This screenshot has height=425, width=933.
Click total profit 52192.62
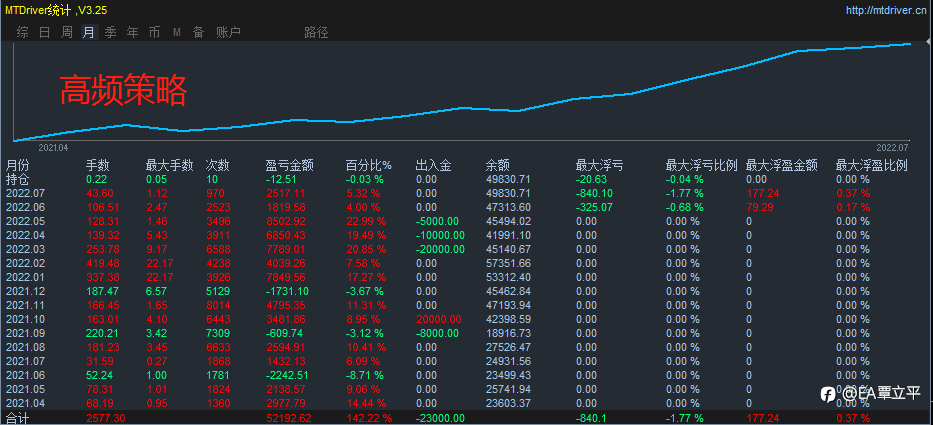287,418
